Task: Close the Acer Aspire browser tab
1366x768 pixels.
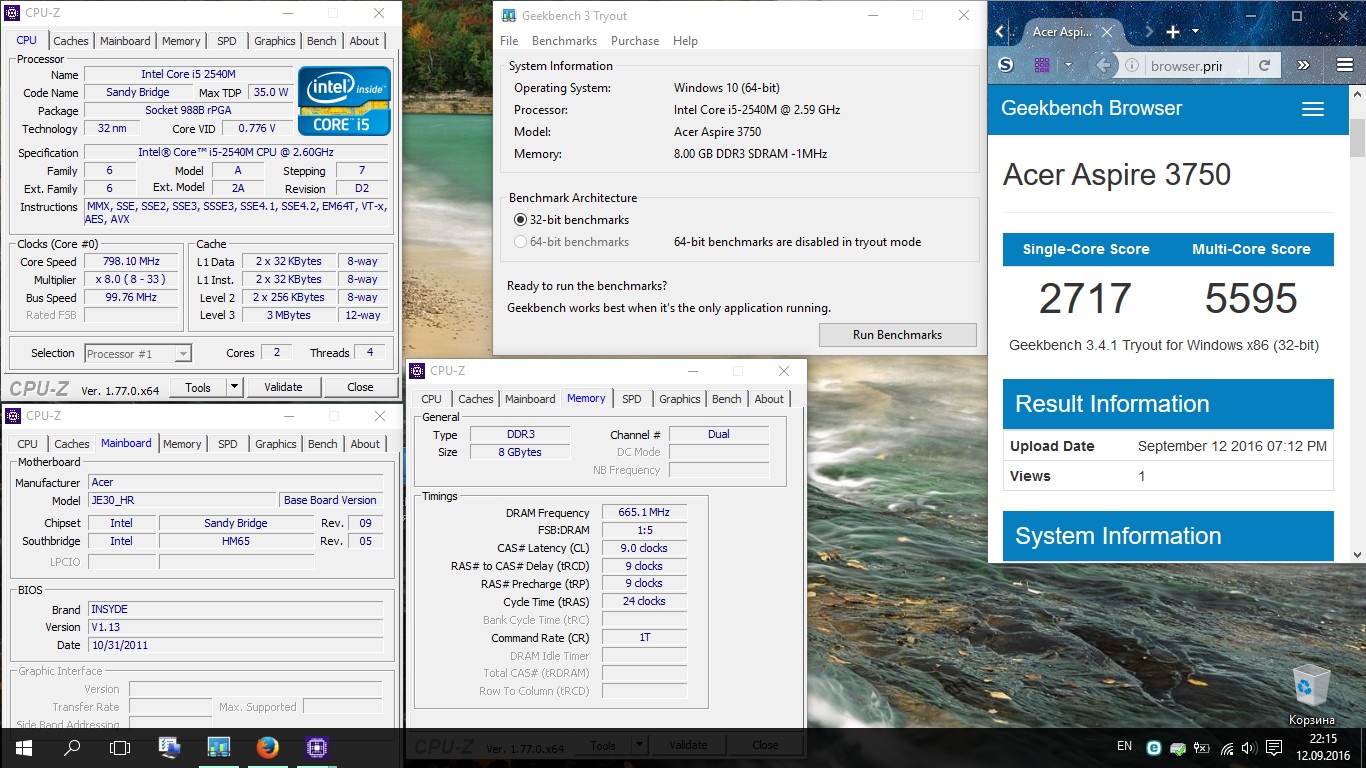Action: click(1109, 32)
